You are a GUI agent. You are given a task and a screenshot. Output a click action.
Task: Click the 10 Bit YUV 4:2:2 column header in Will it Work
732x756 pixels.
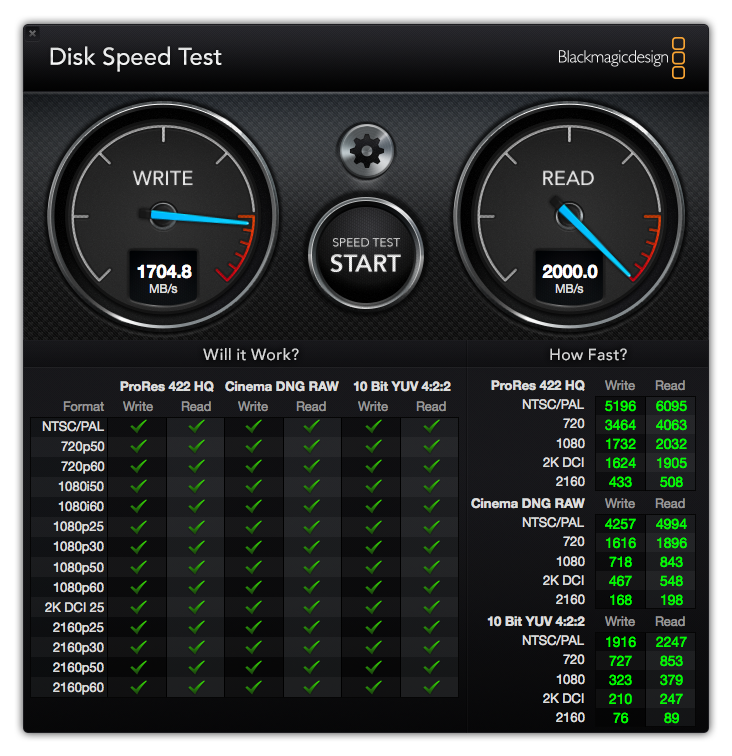click(x=402, y=387)
